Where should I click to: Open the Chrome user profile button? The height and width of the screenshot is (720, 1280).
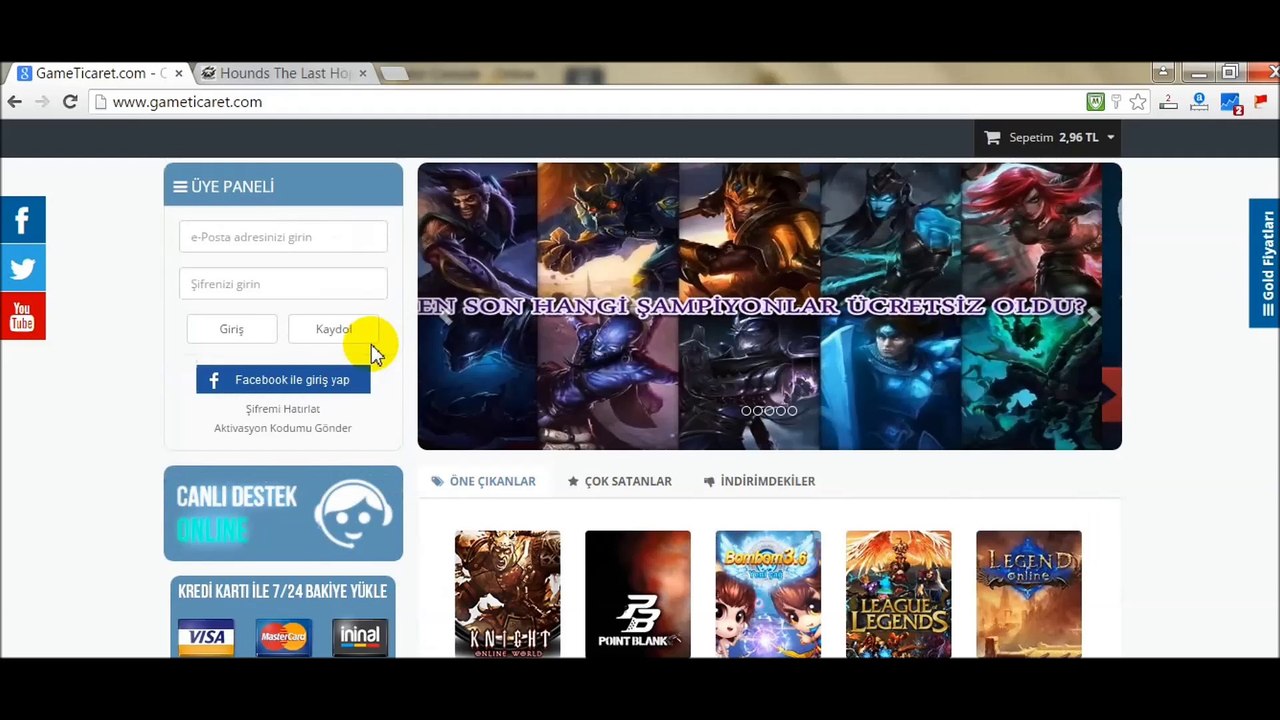1162,73
